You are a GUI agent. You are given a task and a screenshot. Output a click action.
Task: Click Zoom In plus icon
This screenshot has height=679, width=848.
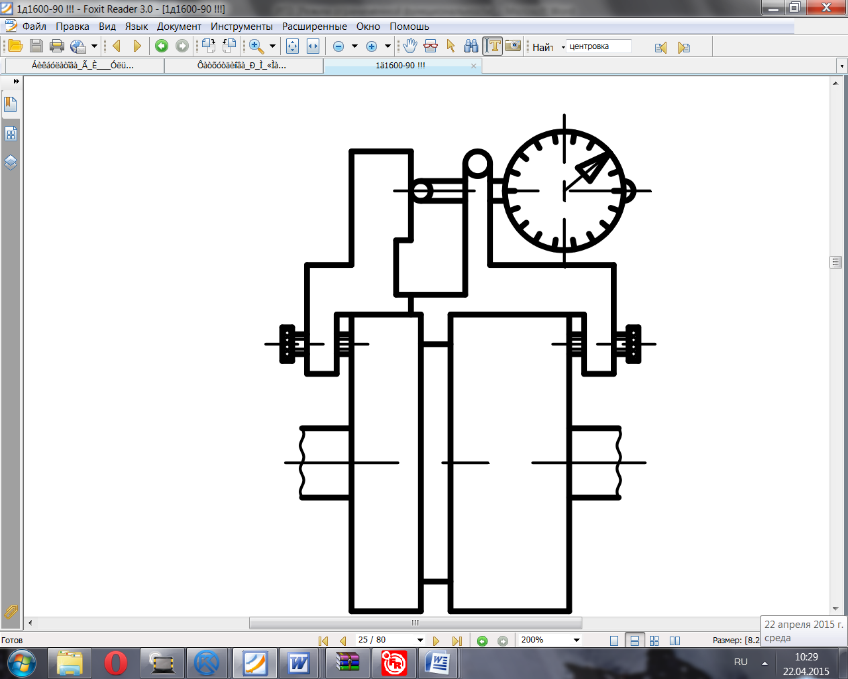pos(372,47)
